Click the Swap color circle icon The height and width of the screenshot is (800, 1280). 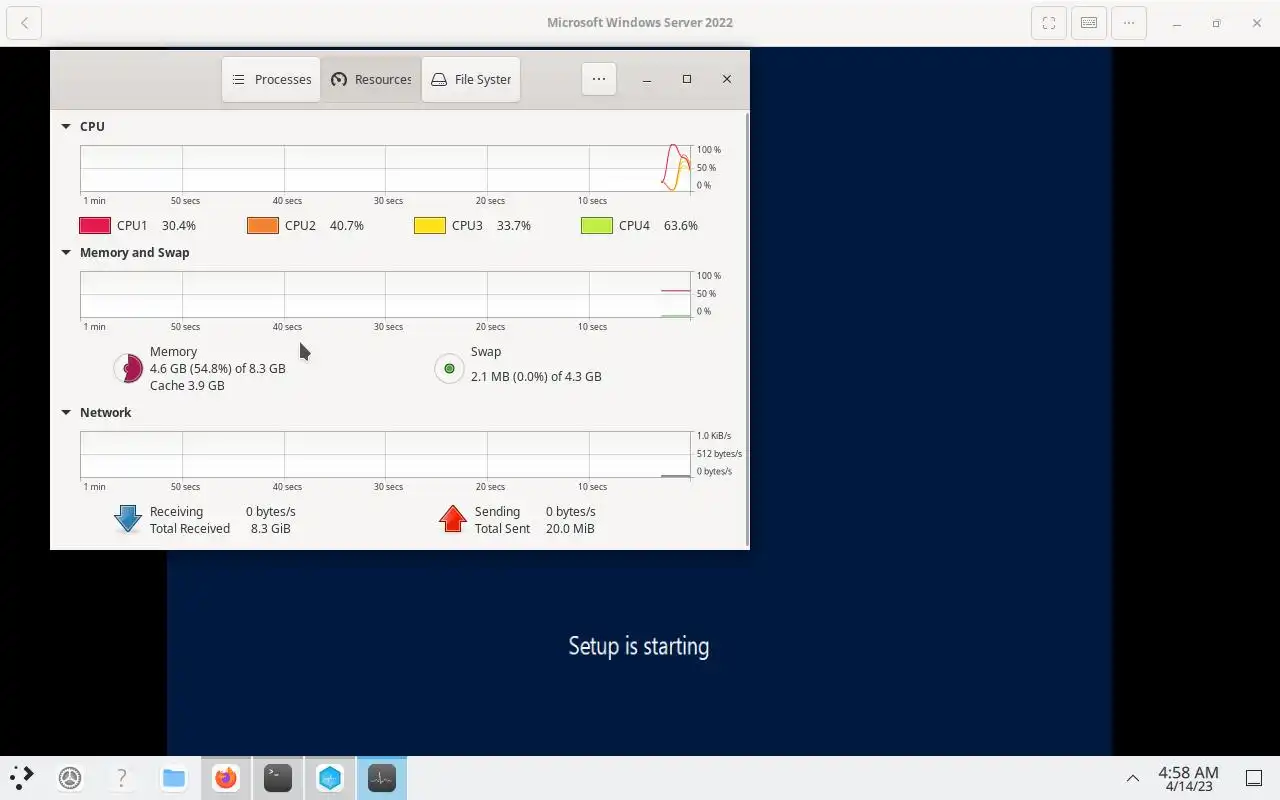449,369
